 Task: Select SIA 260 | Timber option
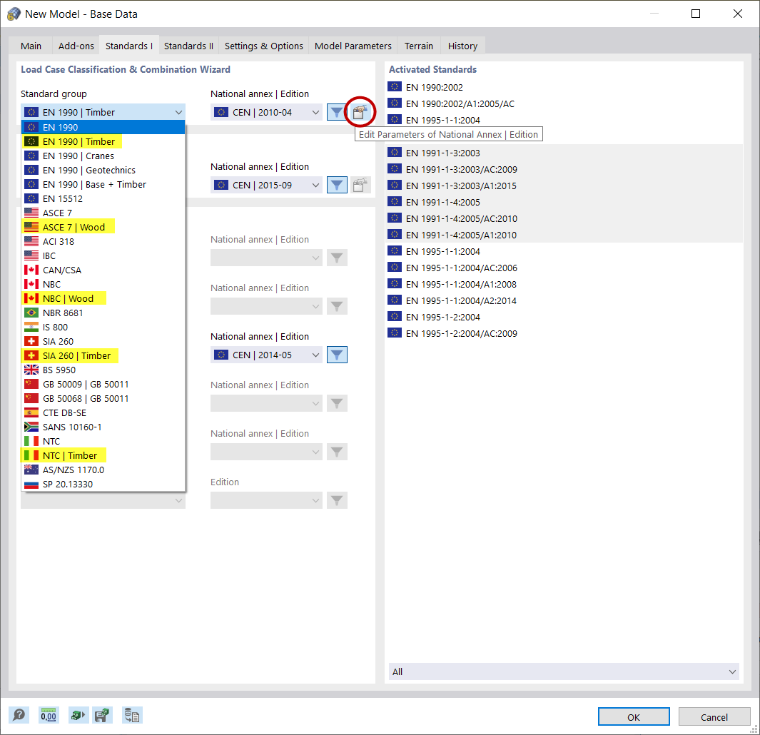coord(103,355)
